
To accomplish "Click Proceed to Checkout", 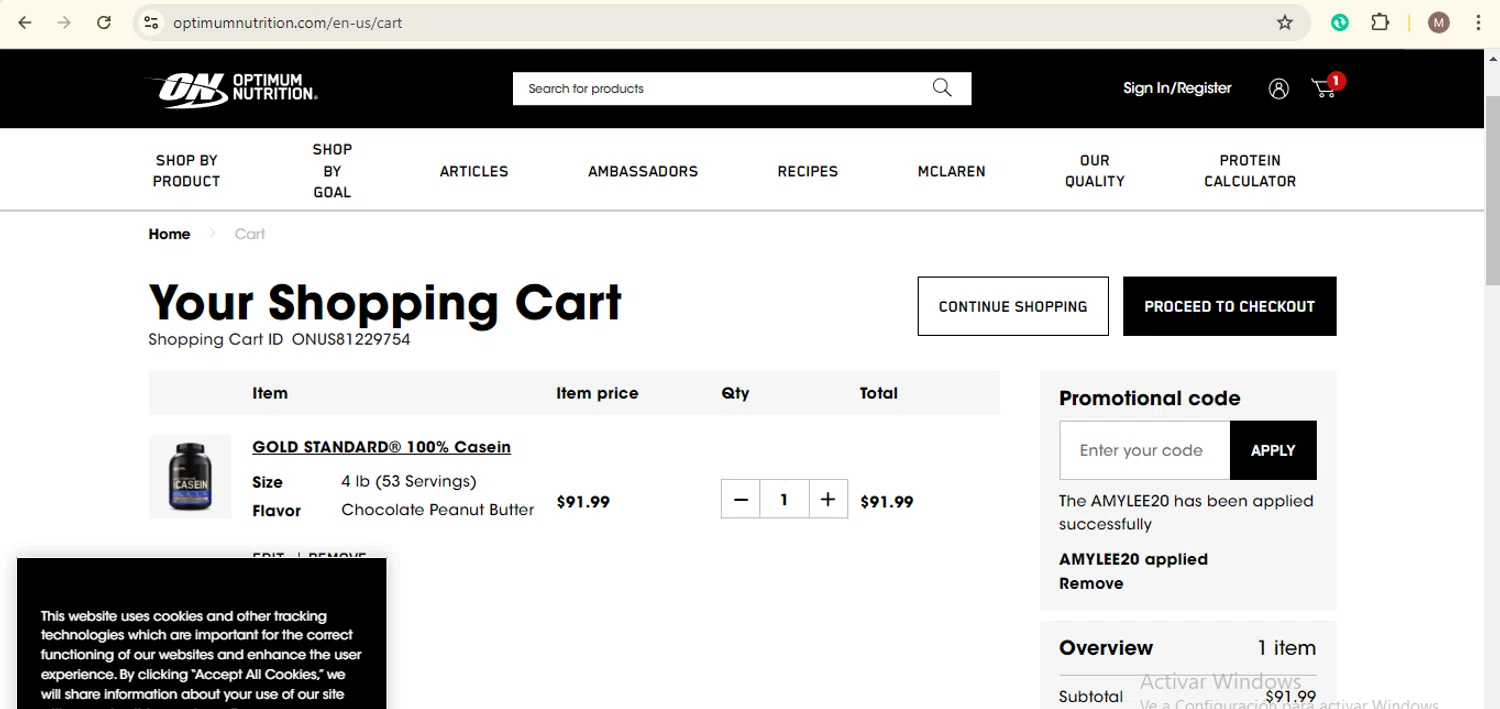I will pyautogui.click(x=1229, y=306).
